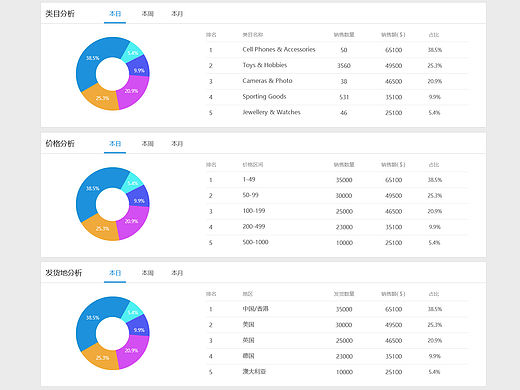Click quantity 3560 in Toys & Hobbies row

click(344, 66)
